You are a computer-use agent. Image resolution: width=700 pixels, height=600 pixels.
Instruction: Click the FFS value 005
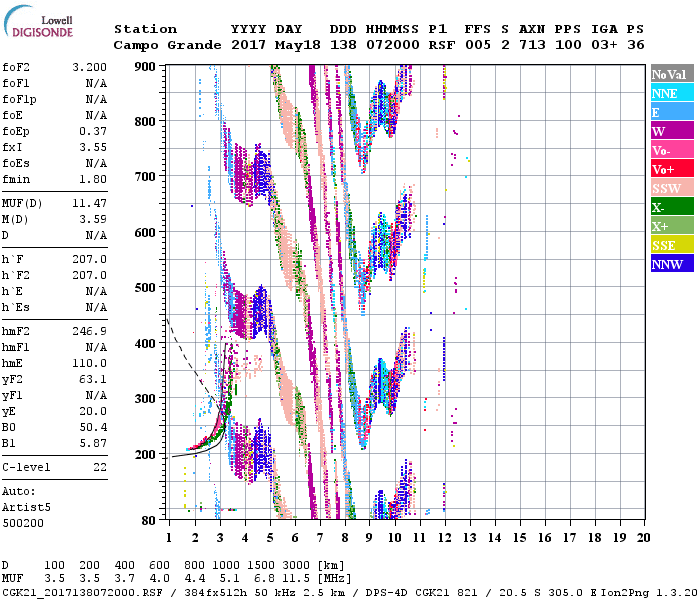pyautogui.click(x=478, y=45)
